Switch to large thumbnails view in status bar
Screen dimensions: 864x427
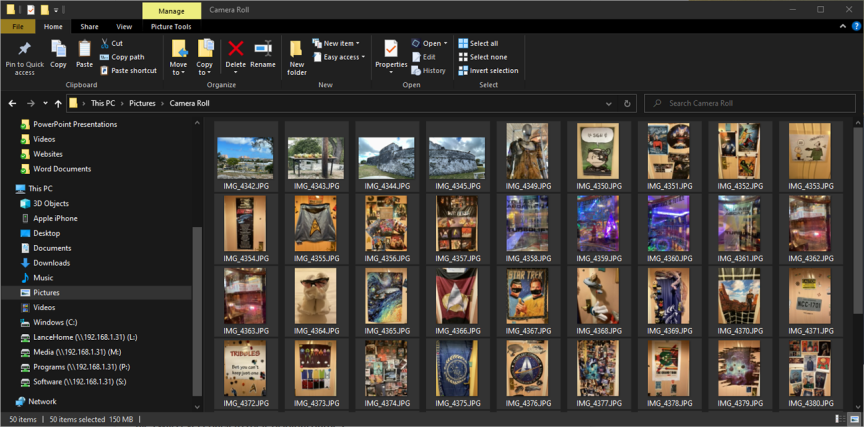[x=853, y=419]
